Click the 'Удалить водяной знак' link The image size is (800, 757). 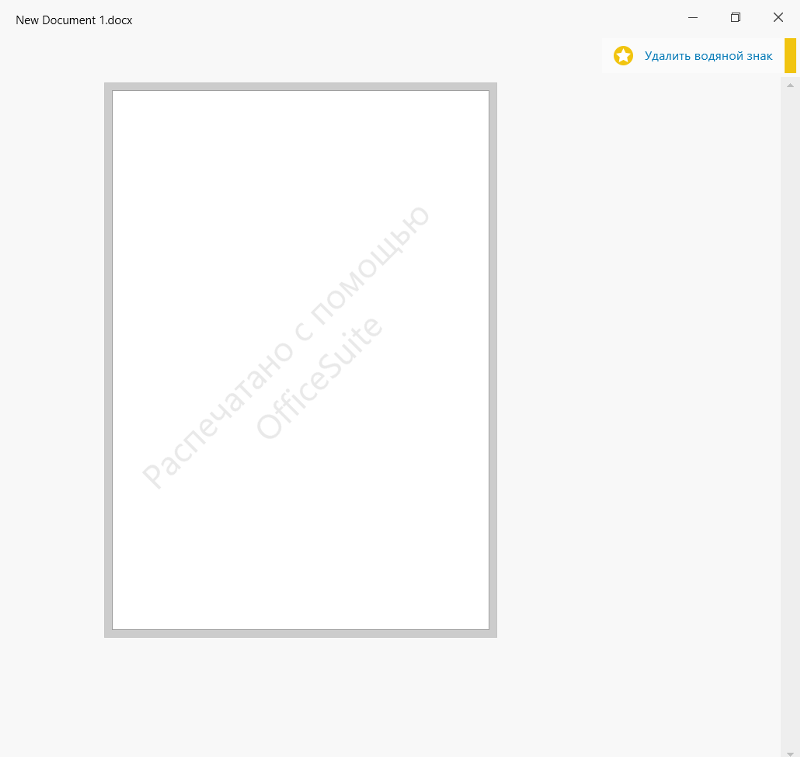(x=708, y=56)
